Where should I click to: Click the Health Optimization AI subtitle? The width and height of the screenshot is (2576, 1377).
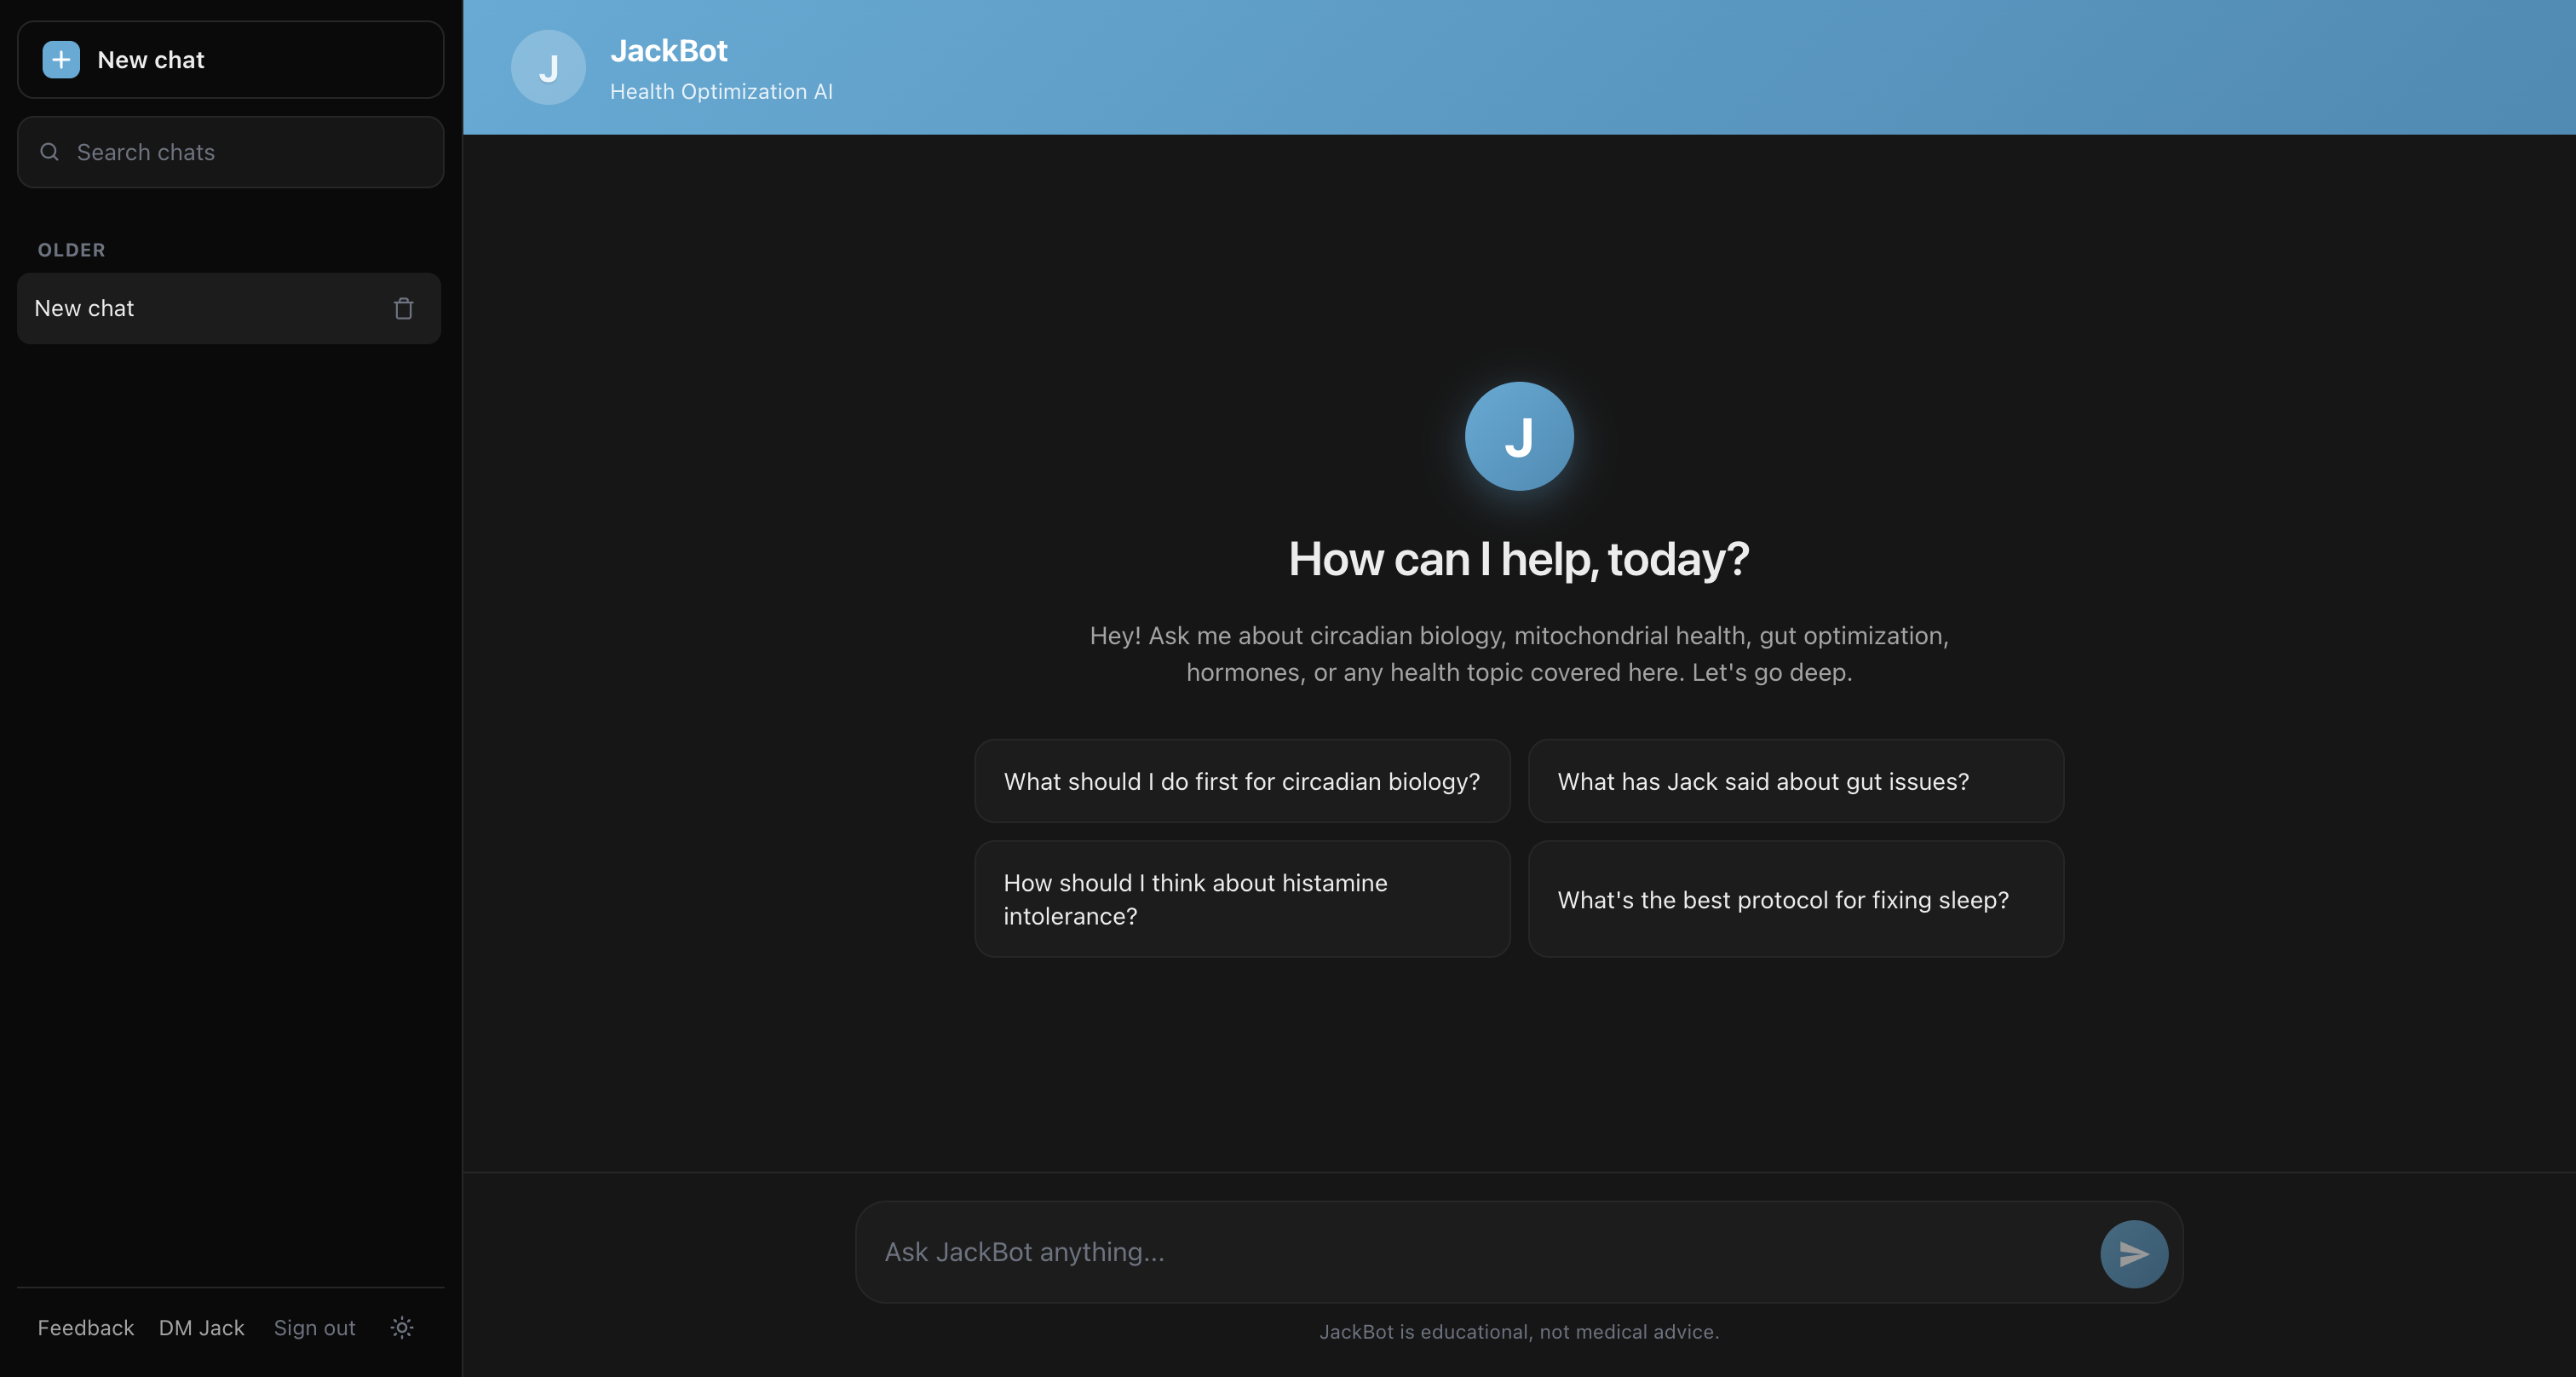721,92
